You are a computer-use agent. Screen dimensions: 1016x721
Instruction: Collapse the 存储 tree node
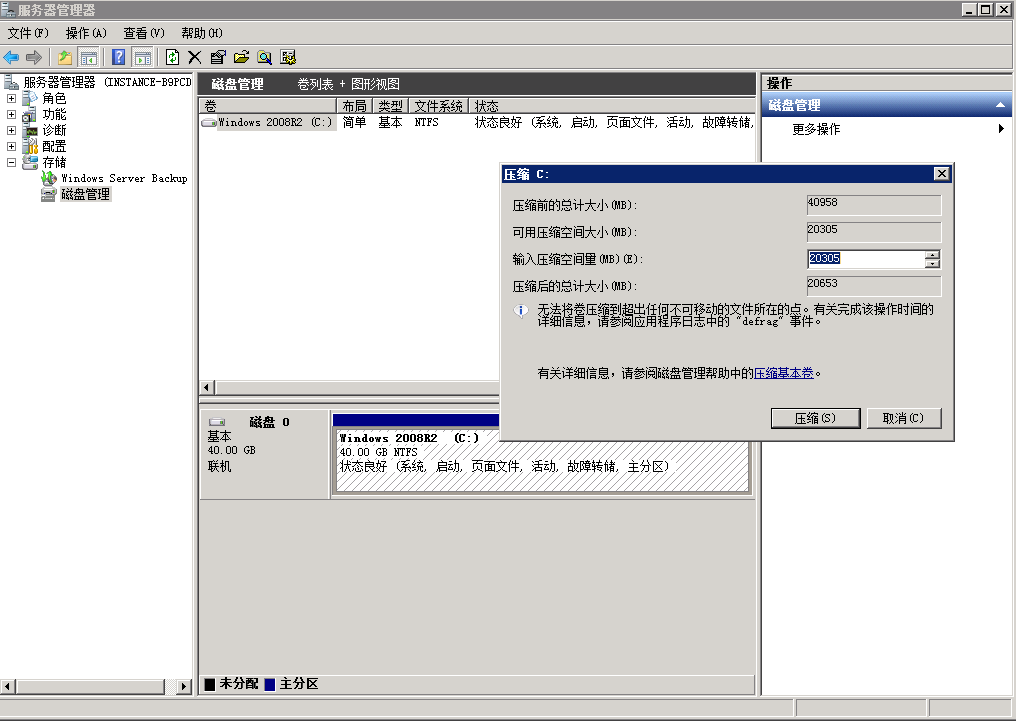(x=11, y=162)
